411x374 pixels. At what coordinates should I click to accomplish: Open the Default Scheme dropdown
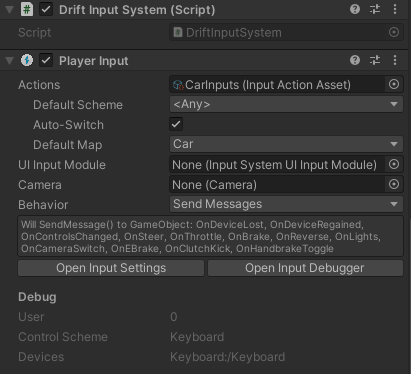point(286,104)
